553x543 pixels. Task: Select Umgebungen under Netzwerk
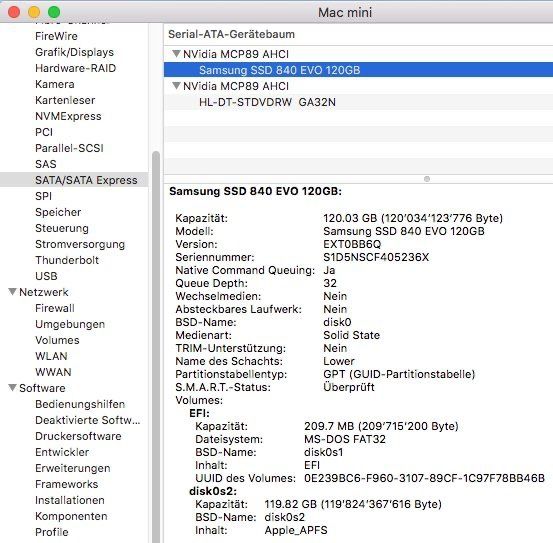coord(70,324)
